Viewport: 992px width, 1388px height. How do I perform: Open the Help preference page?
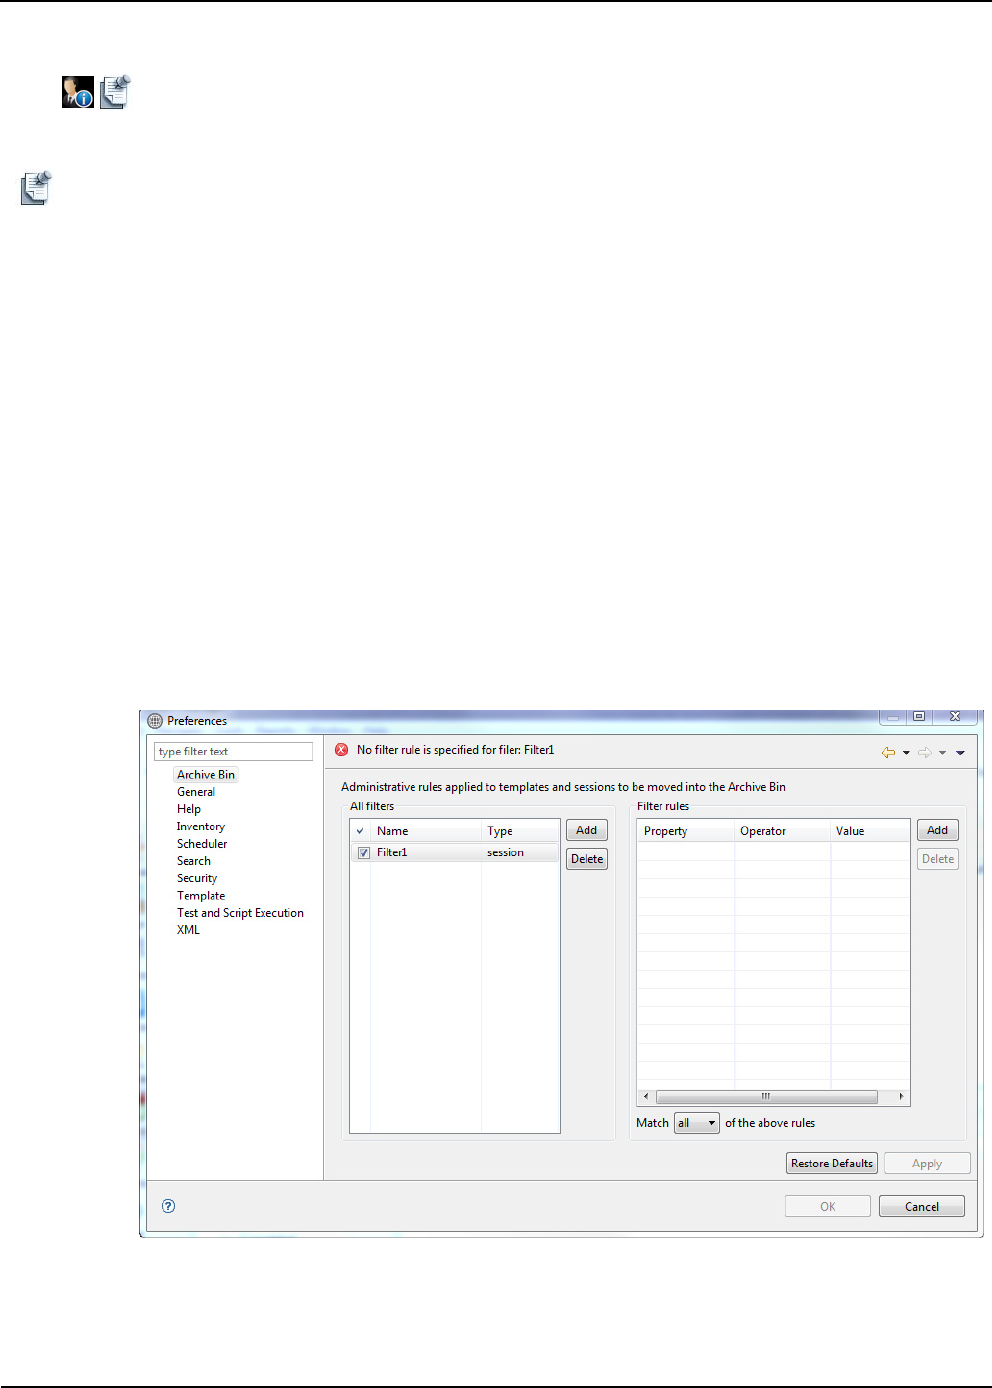click(189, 809)
